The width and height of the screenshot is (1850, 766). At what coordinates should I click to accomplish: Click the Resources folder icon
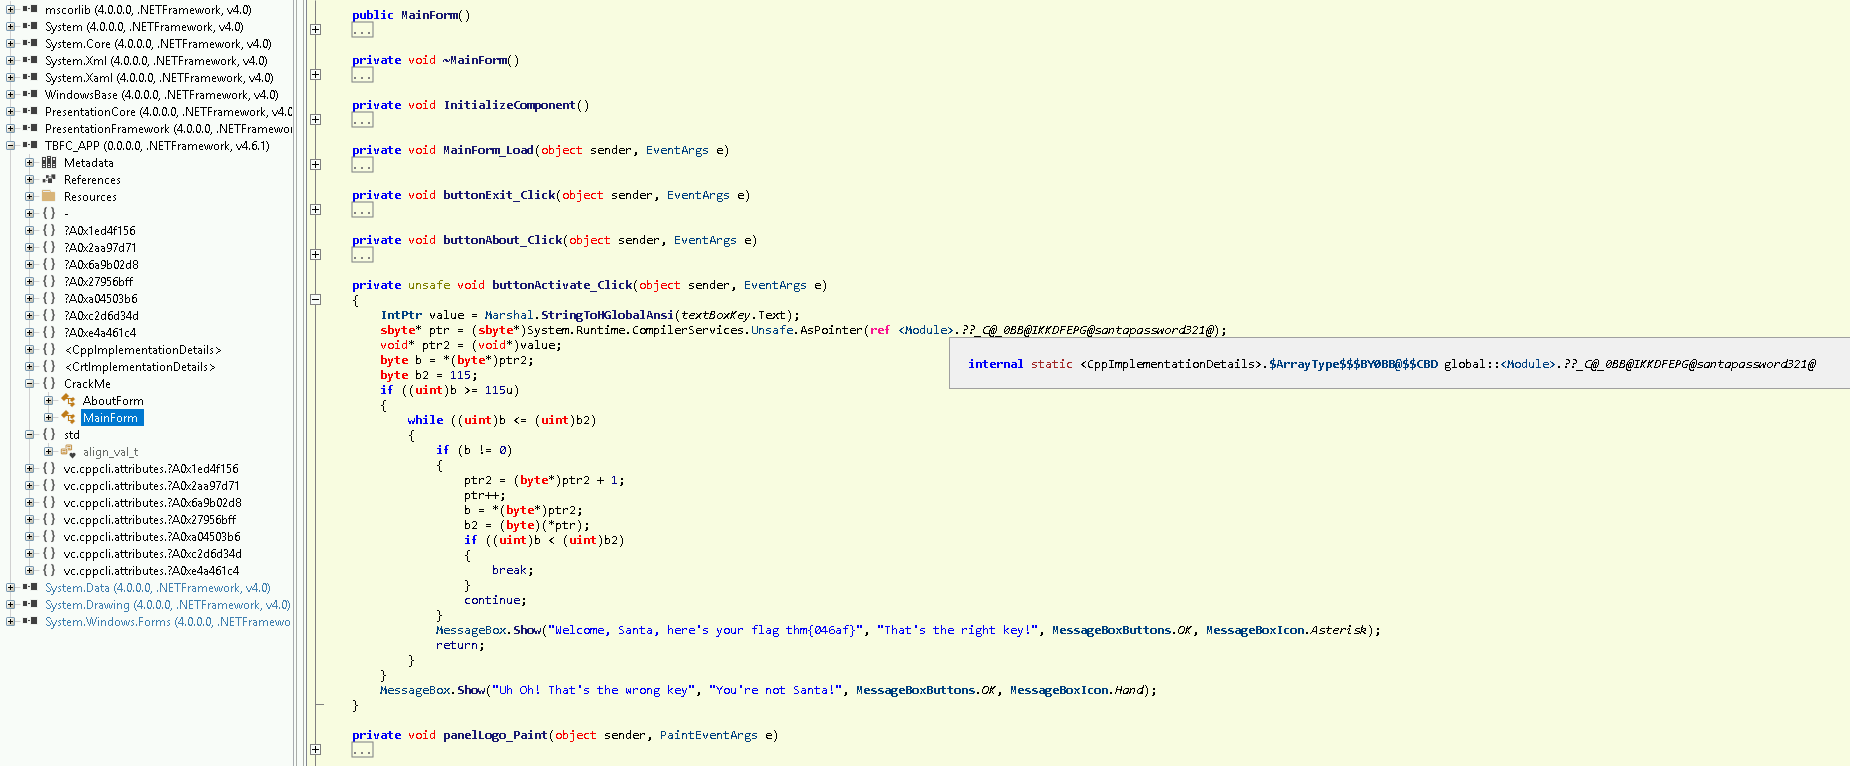click(49, 197)
